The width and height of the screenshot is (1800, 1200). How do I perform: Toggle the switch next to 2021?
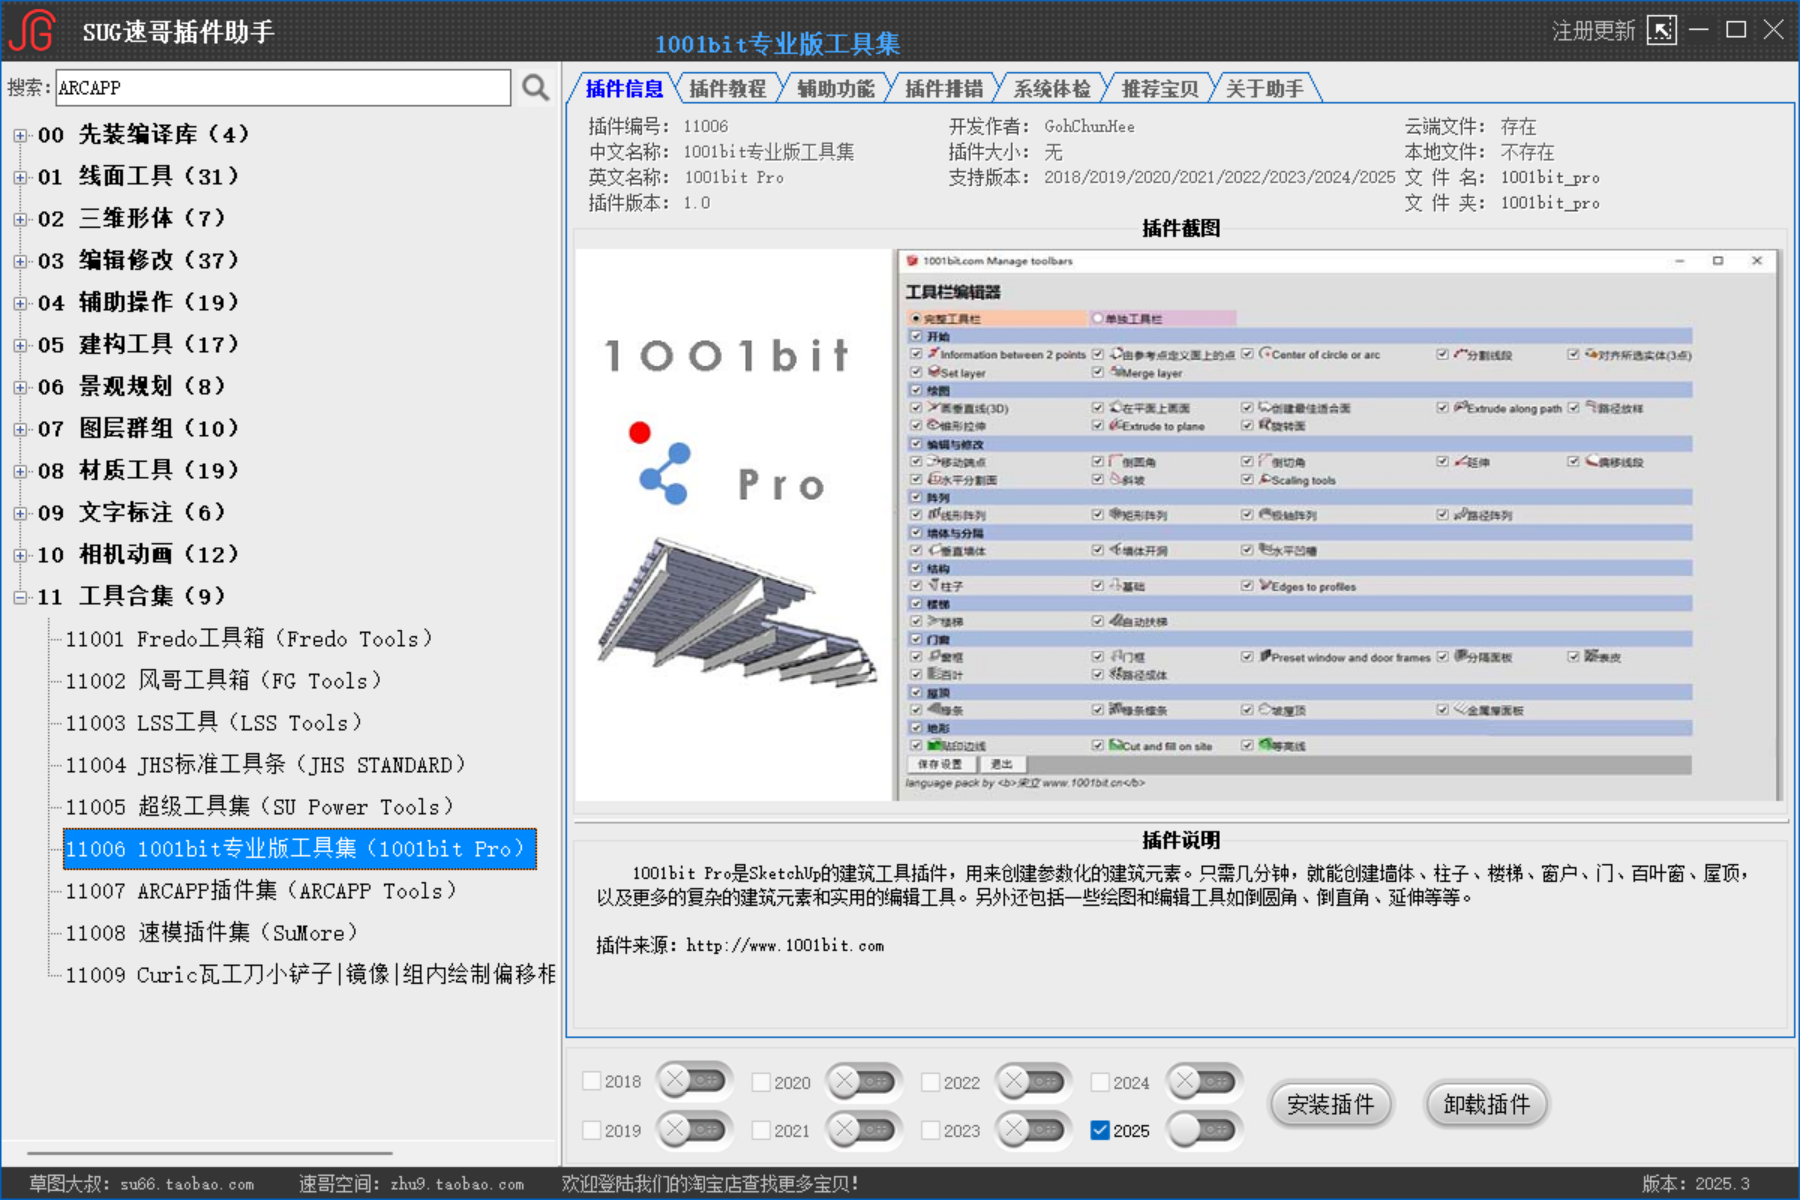coord(864,1130)
